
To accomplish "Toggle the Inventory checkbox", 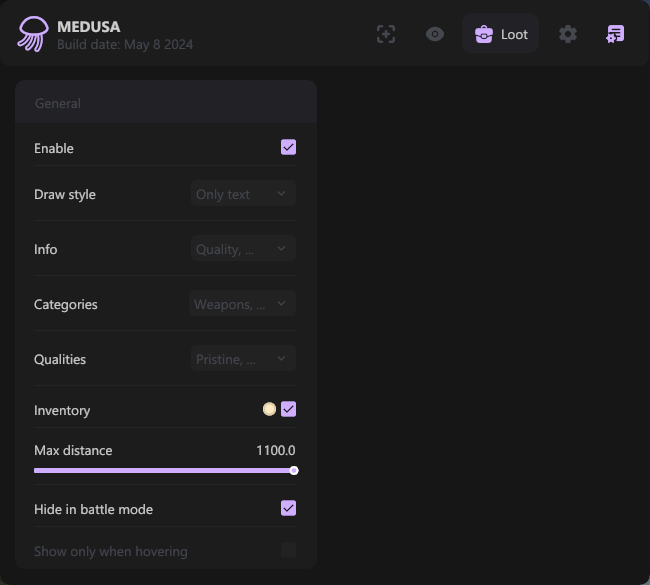I will point(288,409).
